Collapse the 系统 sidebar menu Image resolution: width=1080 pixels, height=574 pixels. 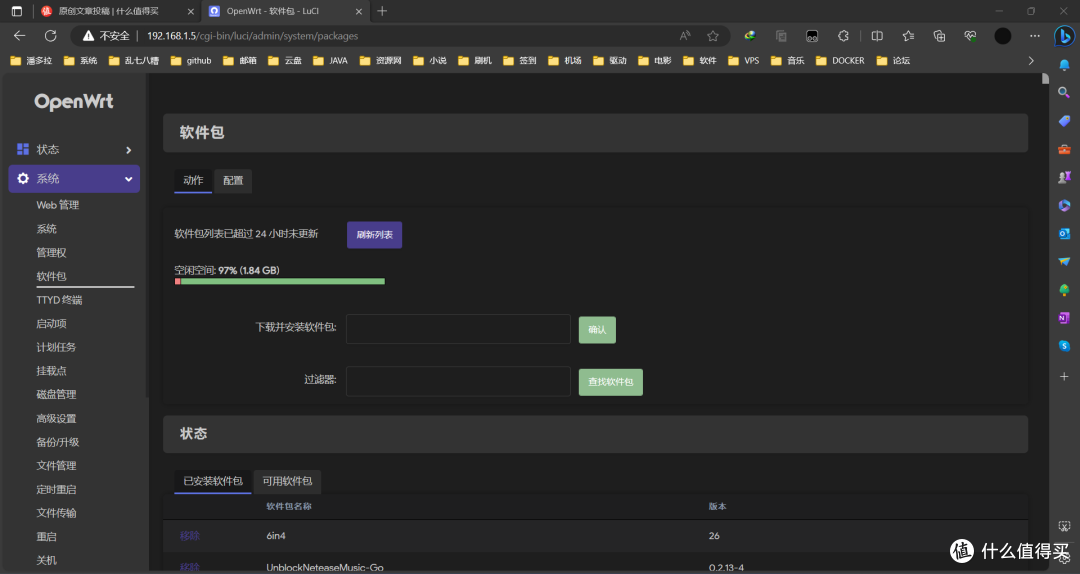click(74, 179)
